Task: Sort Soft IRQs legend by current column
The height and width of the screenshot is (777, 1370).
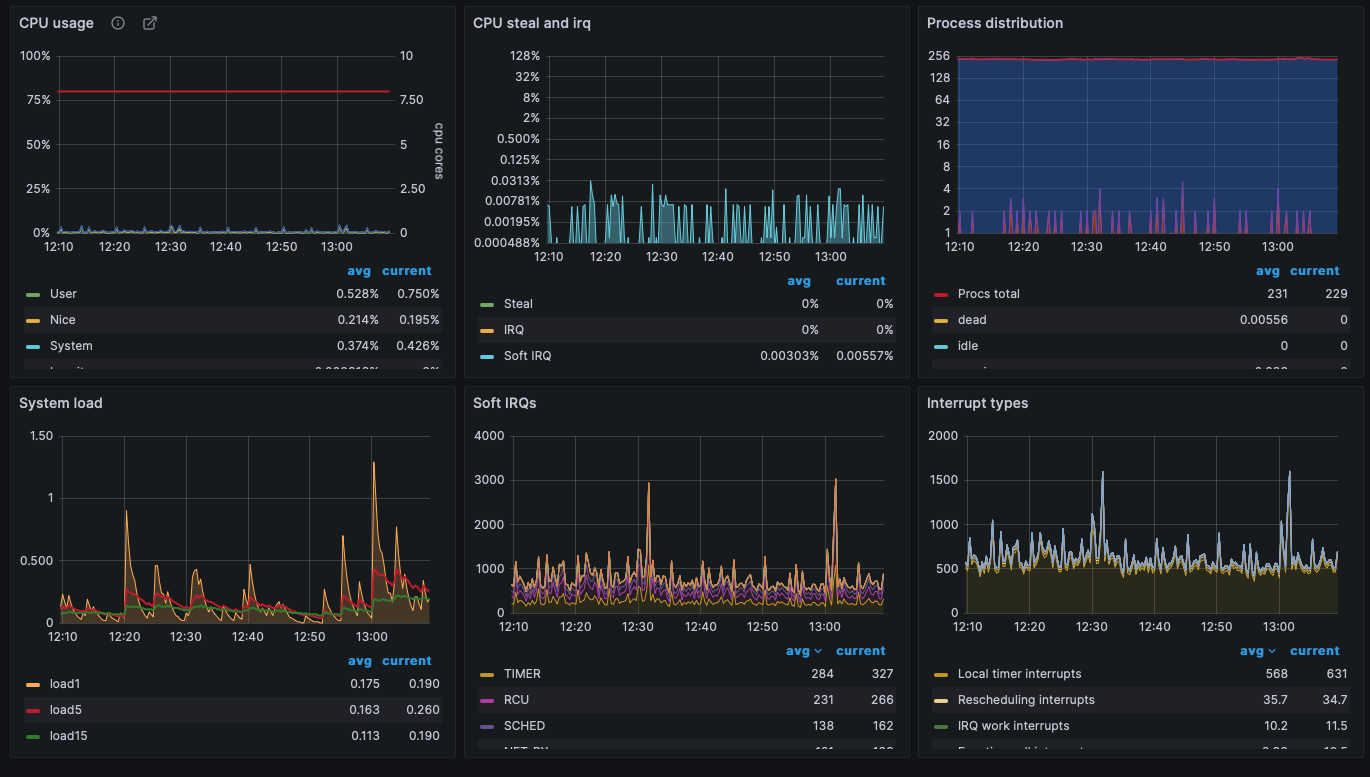Action: click(861, 651)
